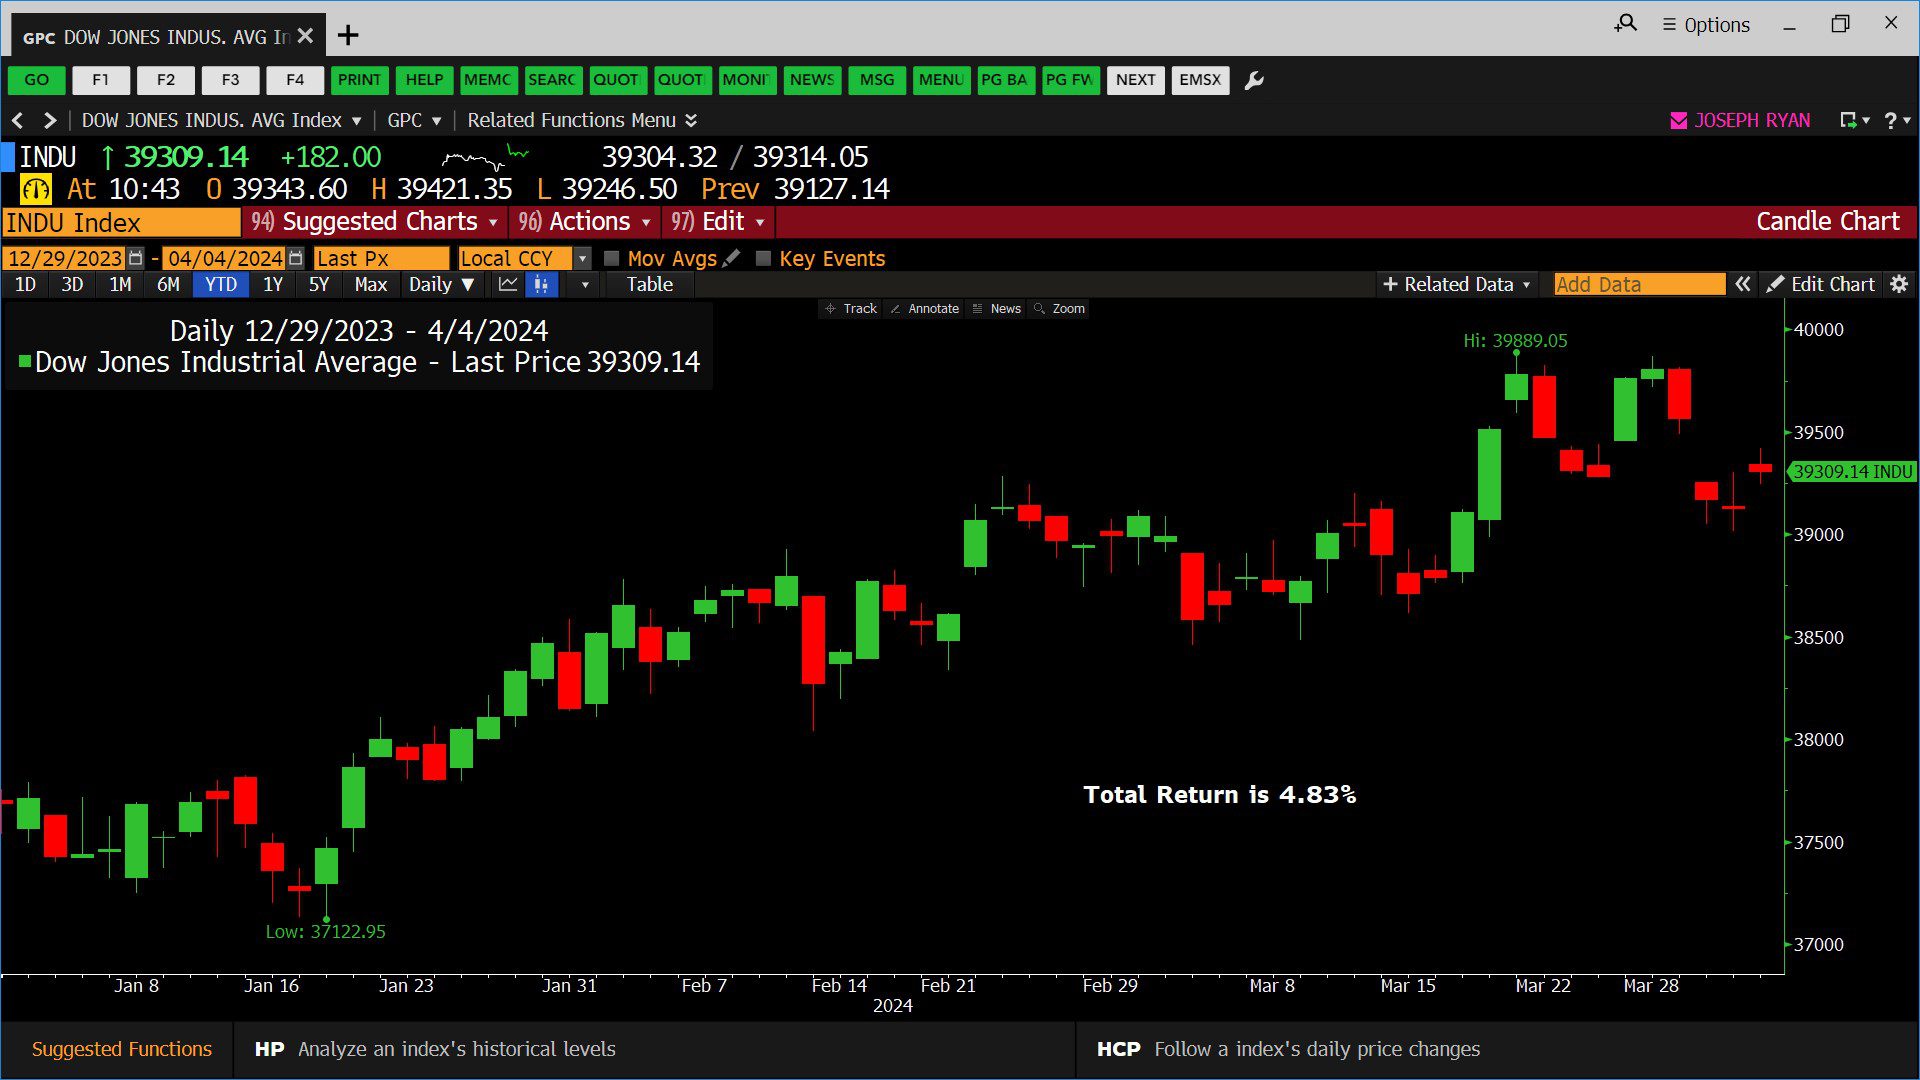
Task: Open the question mark help icon
Action: (x=1890, y=120)
